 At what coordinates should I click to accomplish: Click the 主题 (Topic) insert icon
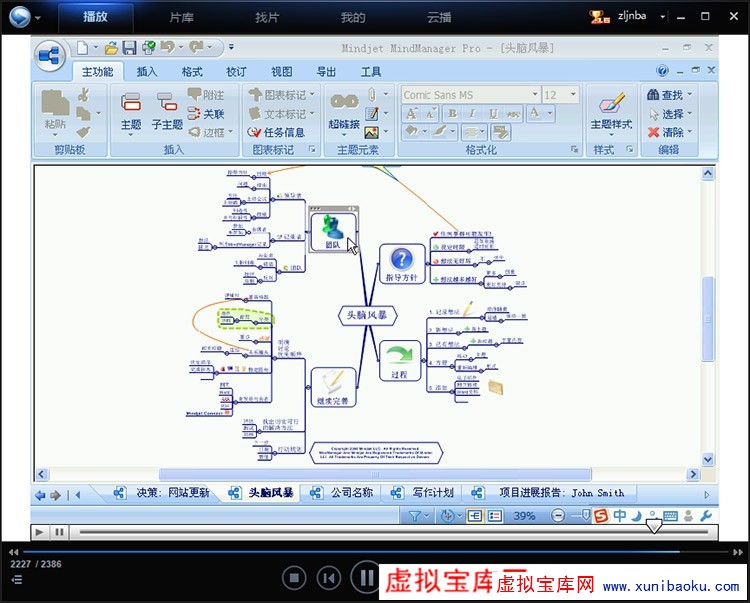tap(131, 103)
